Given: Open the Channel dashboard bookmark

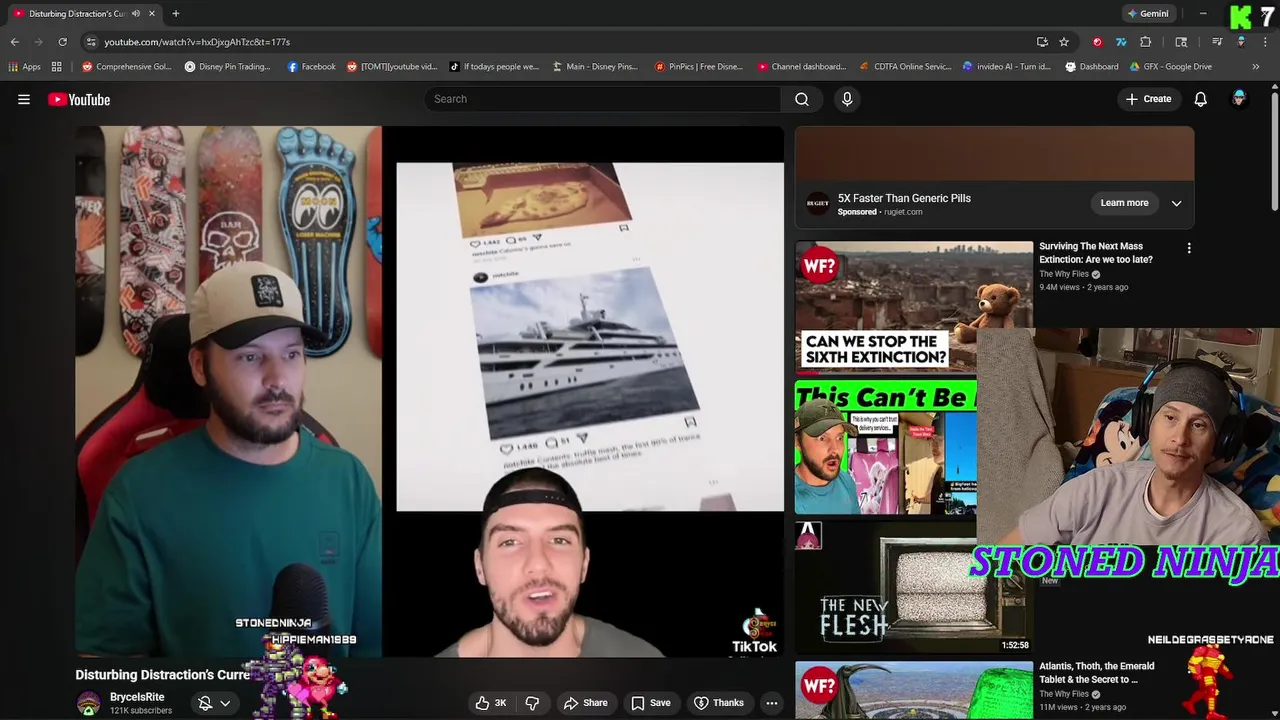Looking at the screenshot, I should 802,67.
